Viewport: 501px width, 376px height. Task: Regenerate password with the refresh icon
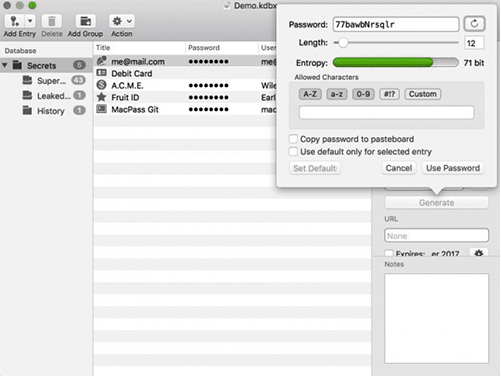point(474,24)
